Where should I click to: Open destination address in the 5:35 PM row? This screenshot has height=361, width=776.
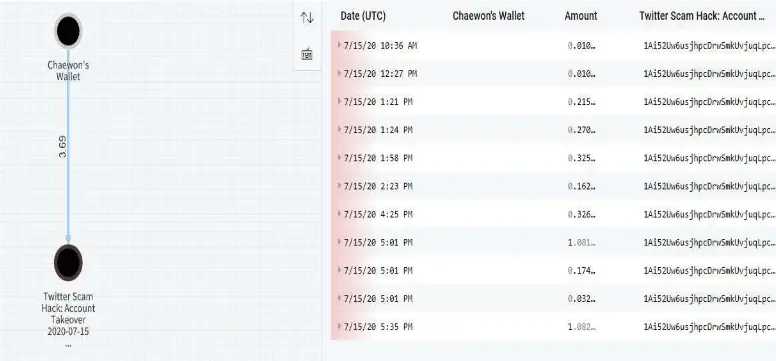tap(708, 327)
